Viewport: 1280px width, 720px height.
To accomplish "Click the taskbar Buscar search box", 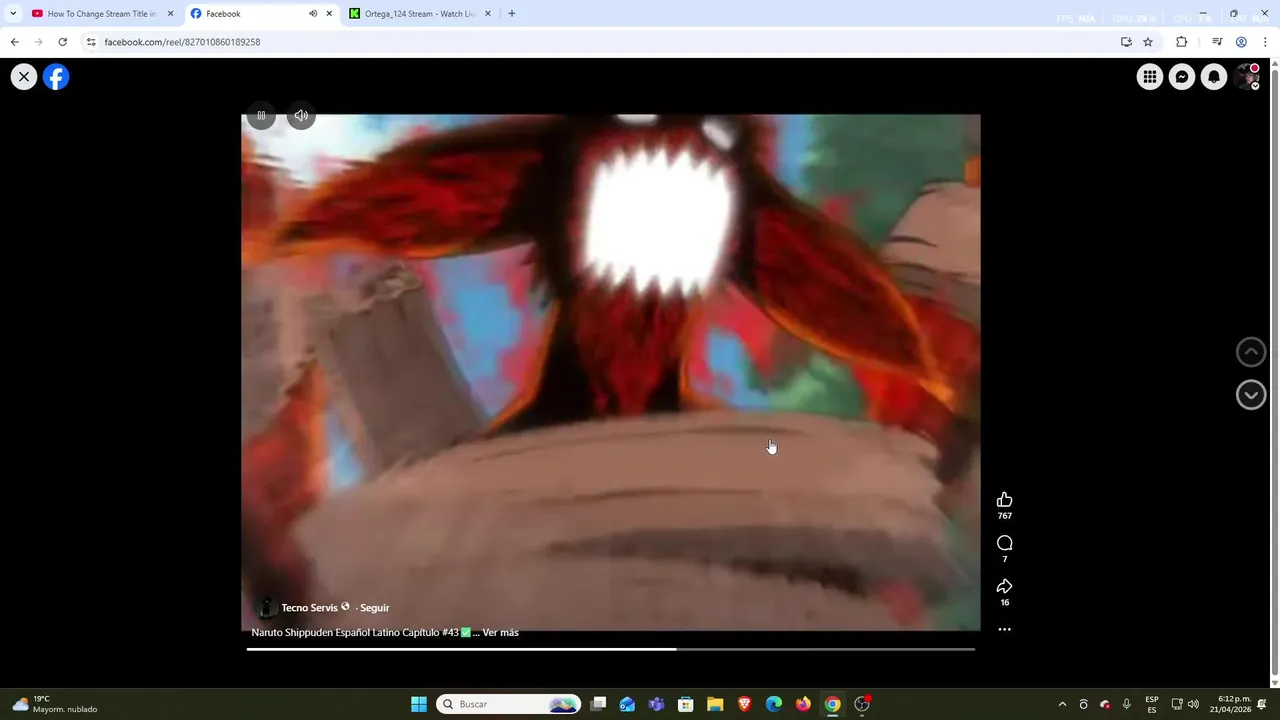I will click(x=510, y=704).
